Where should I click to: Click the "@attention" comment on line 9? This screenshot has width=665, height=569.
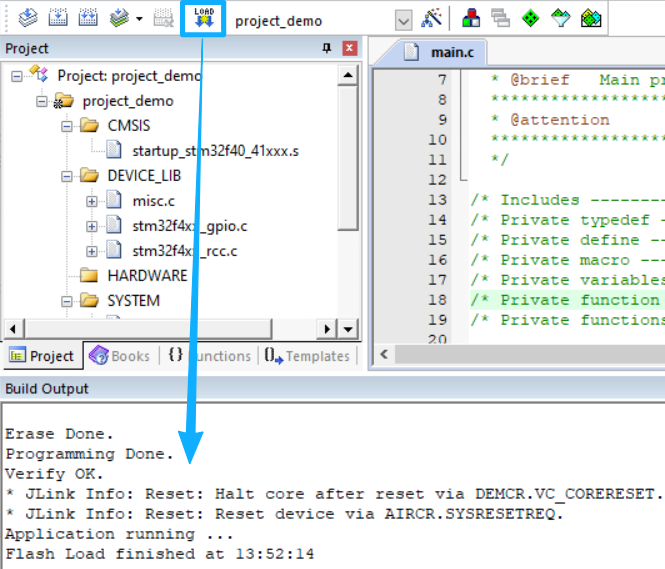(560, 120)
